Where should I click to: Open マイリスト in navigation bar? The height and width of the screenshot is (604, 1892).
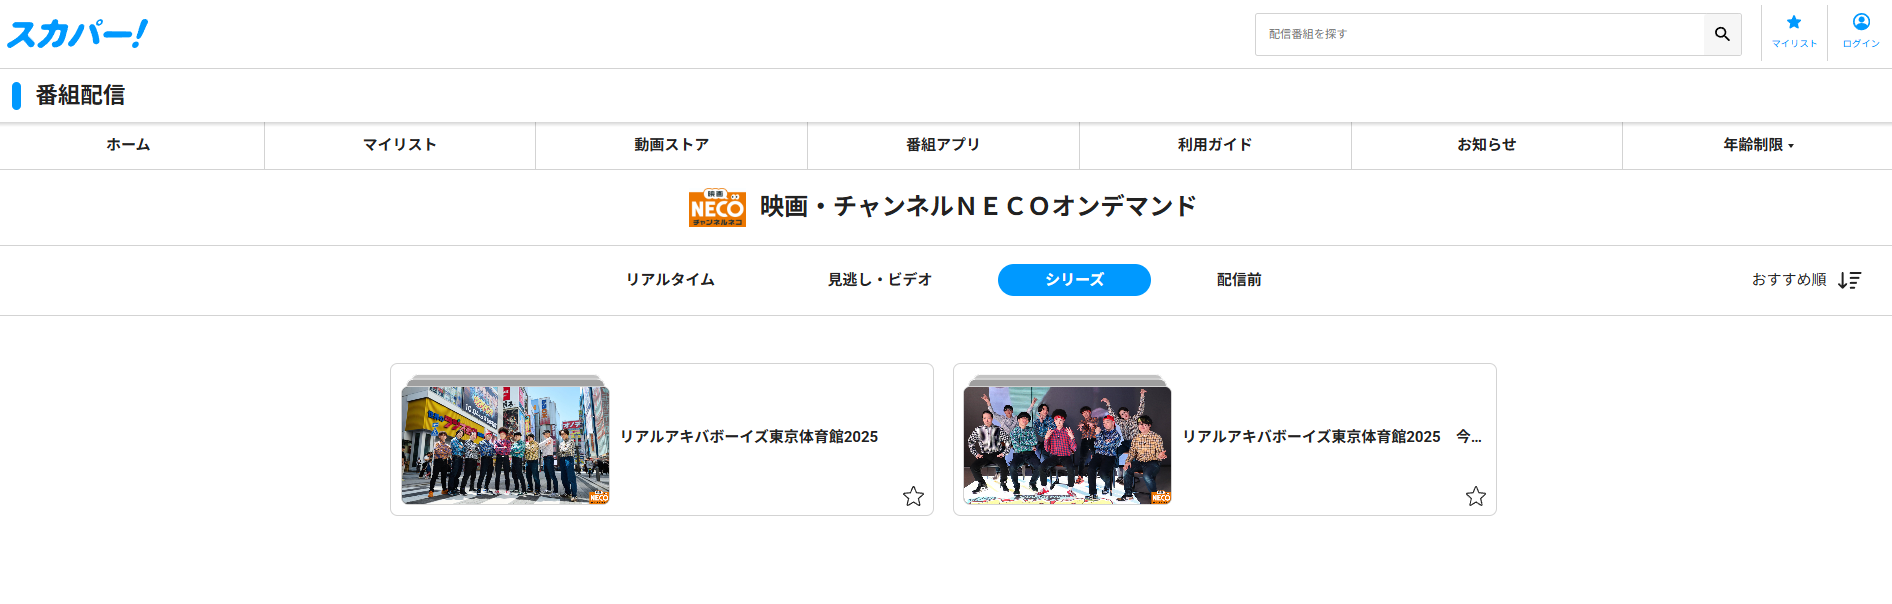[x=400, y=145]
